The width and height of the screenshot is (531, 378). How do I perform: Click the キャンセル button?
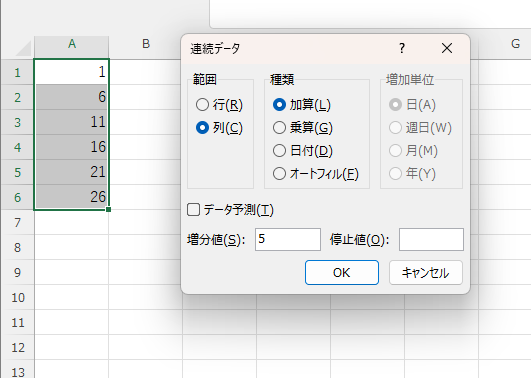[x=426, y=273]
